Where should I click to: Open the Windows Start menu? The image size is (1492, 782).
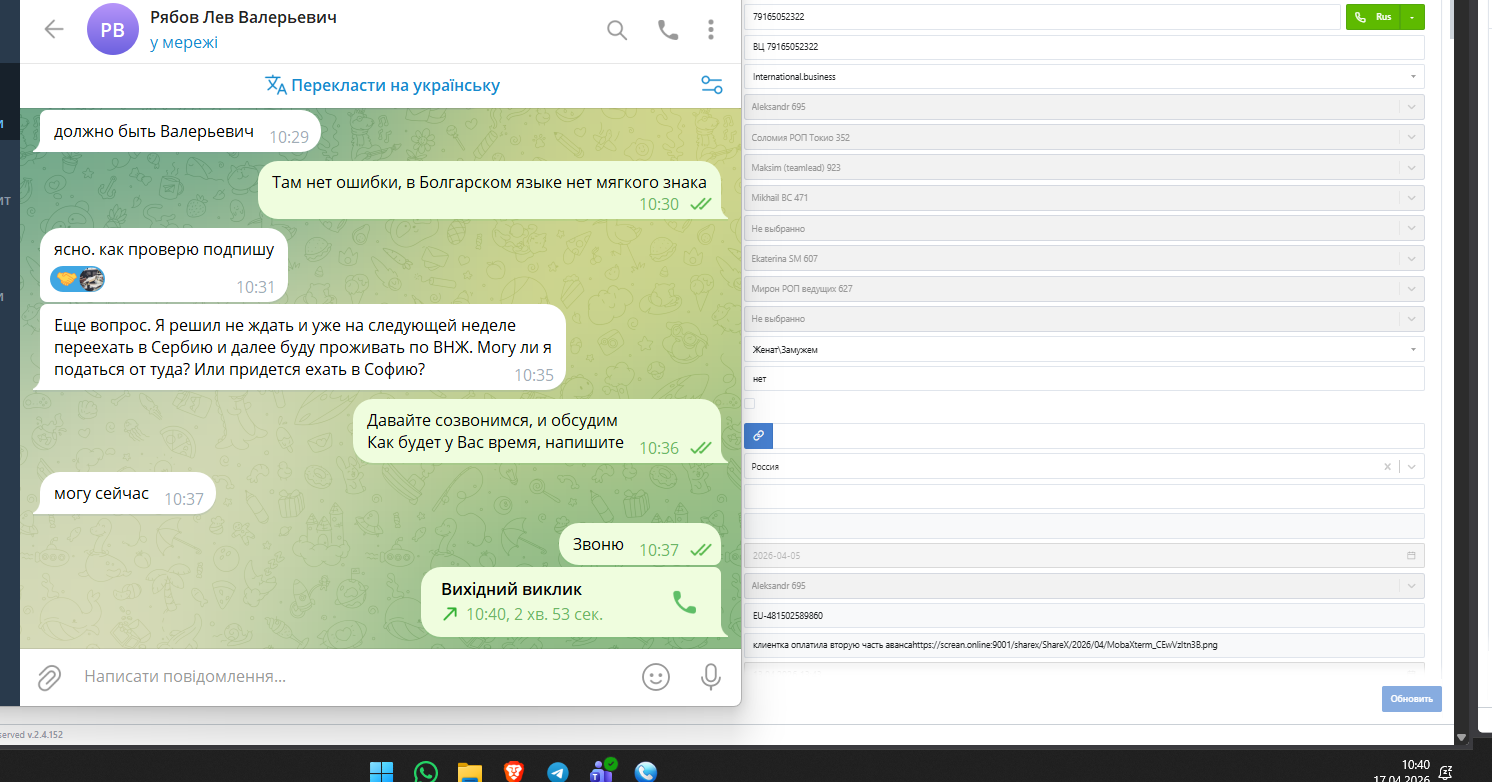coord(381,772)
